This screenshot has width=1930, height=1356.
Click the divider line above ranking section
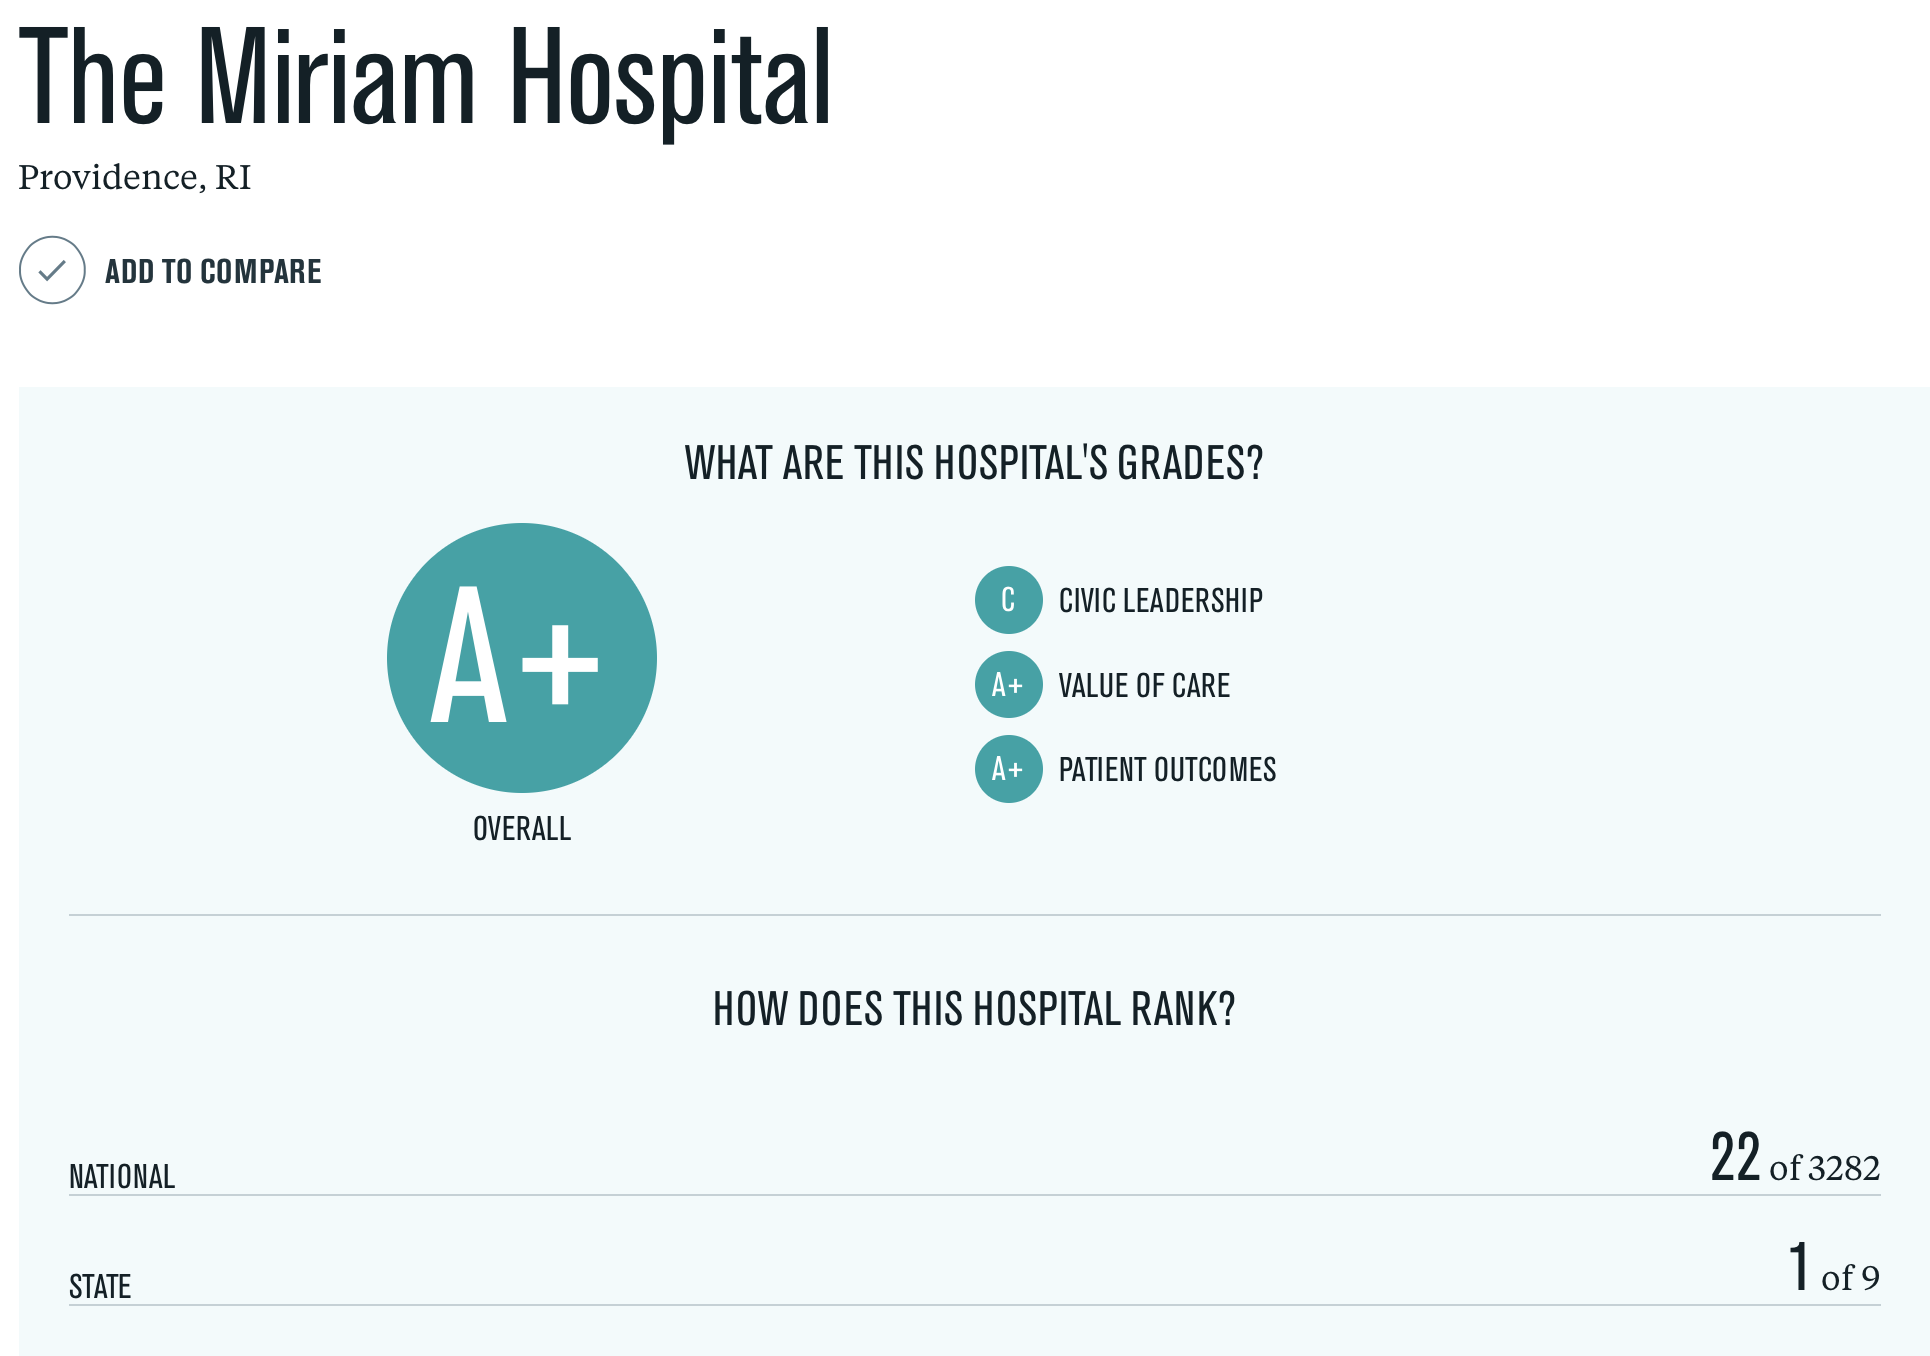975,914
